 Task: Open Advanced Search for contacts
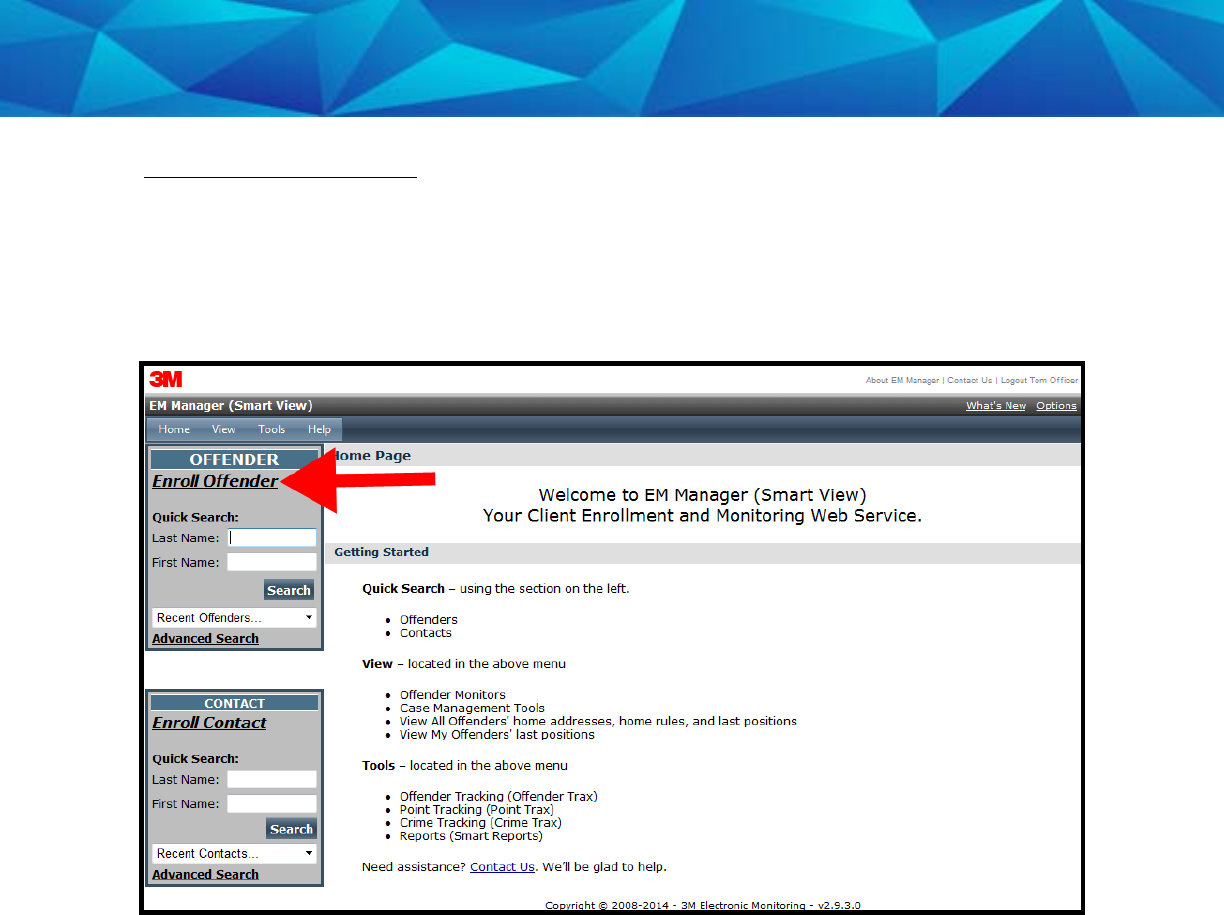pos(205,875)
